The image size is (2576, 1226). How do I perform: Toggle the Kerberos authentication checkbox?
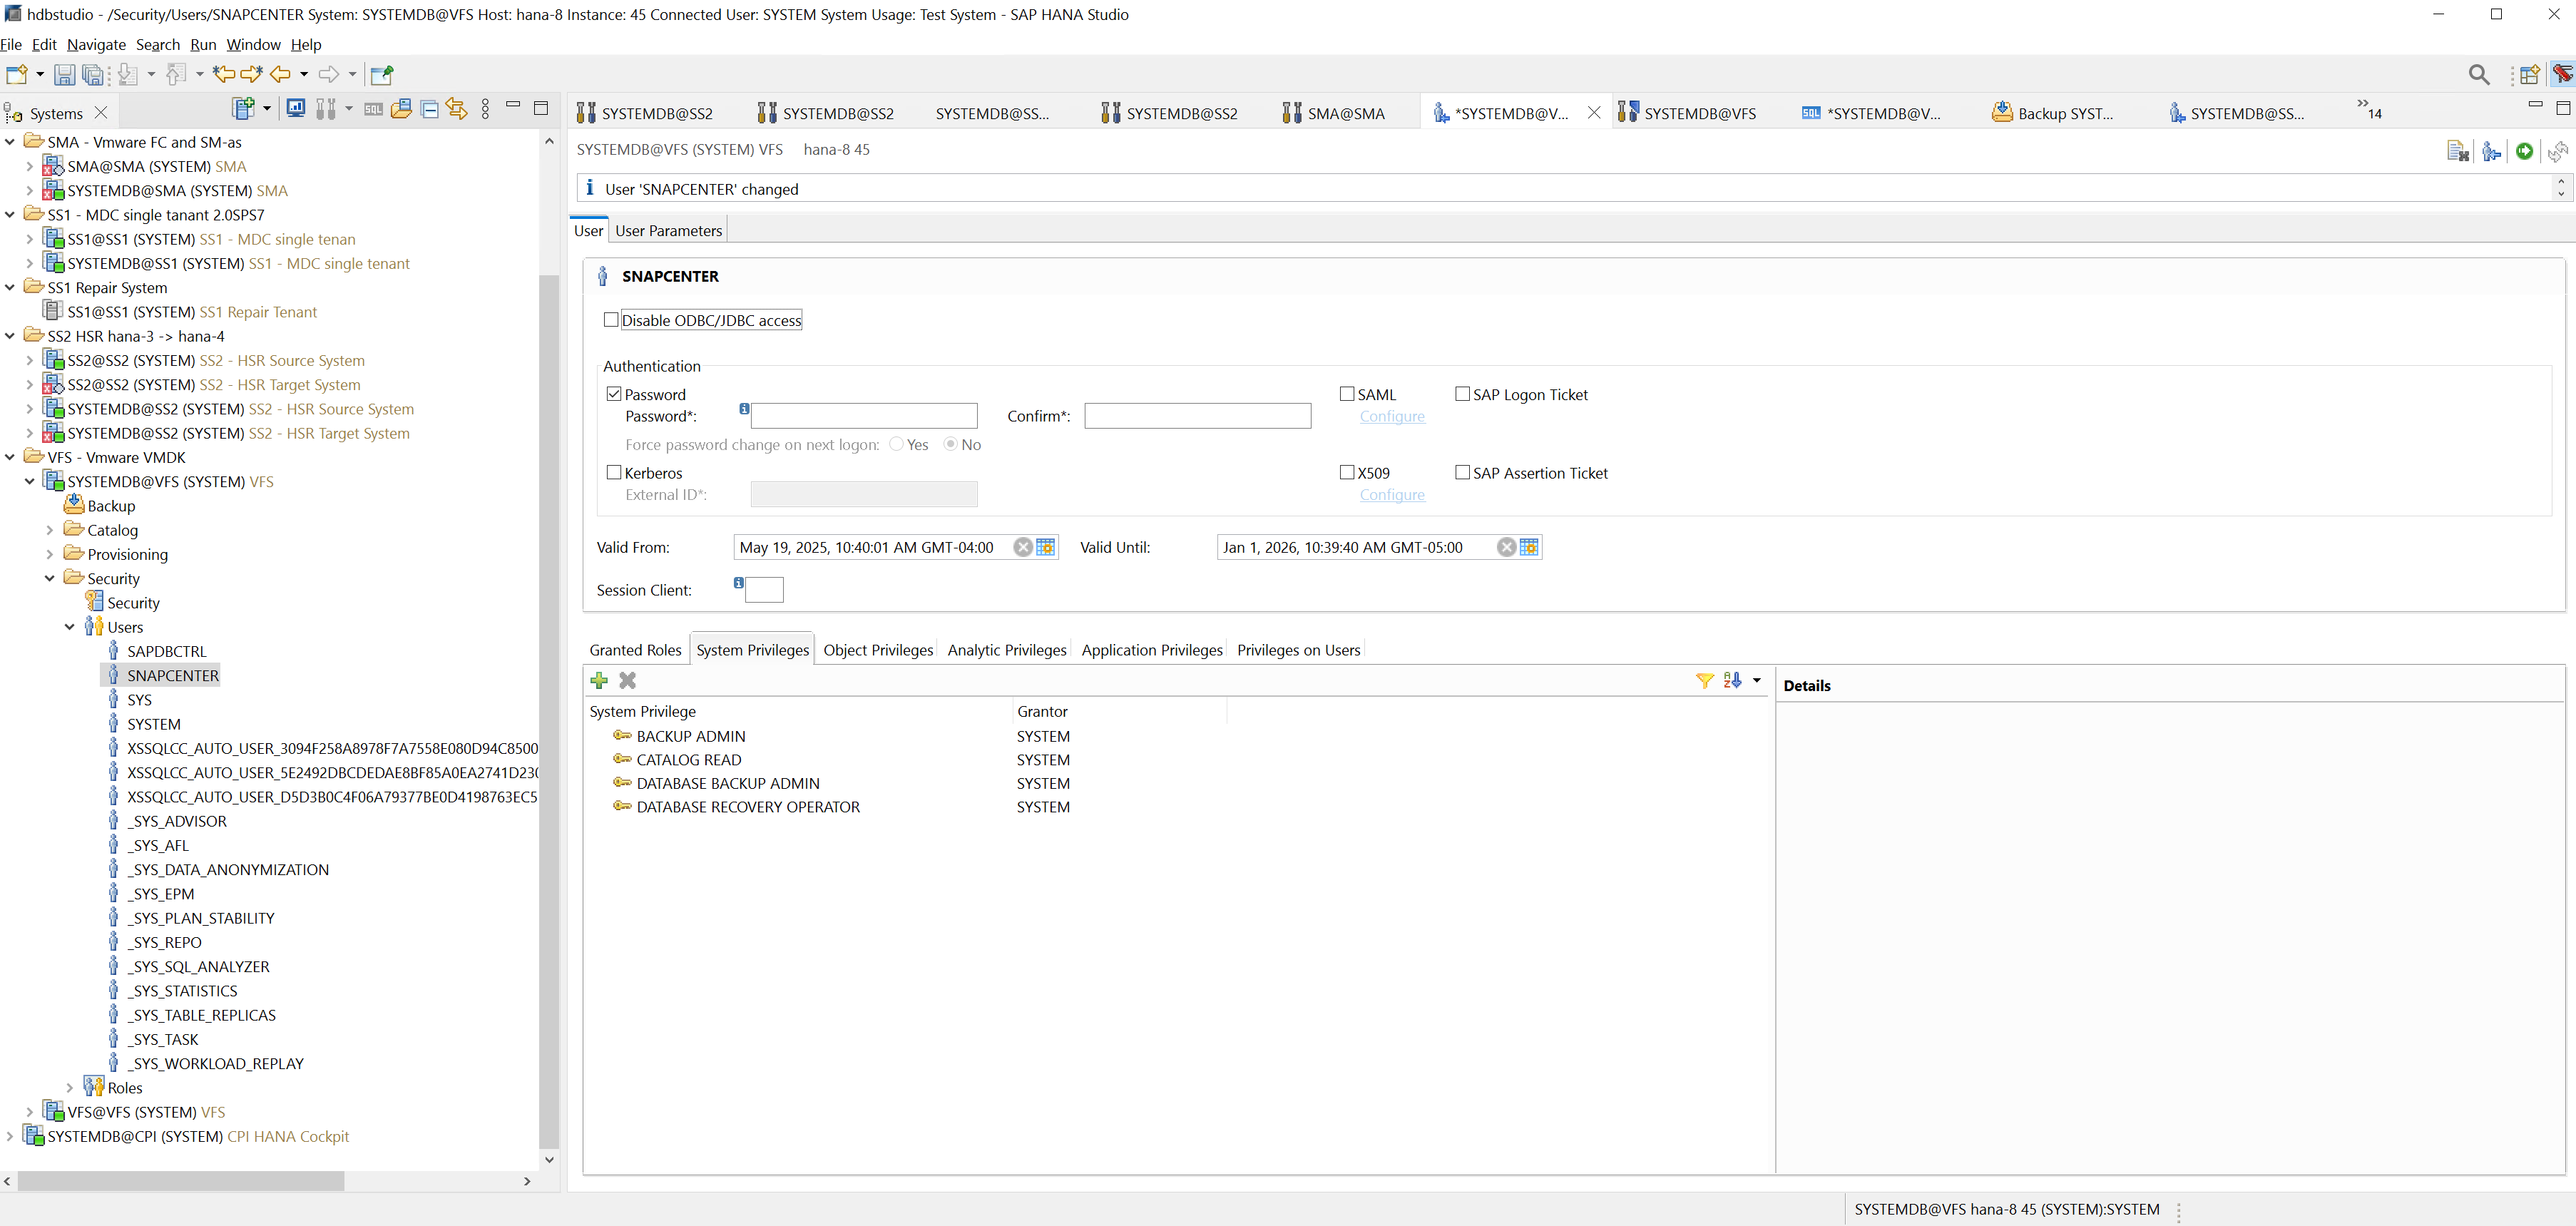point(614,473)
